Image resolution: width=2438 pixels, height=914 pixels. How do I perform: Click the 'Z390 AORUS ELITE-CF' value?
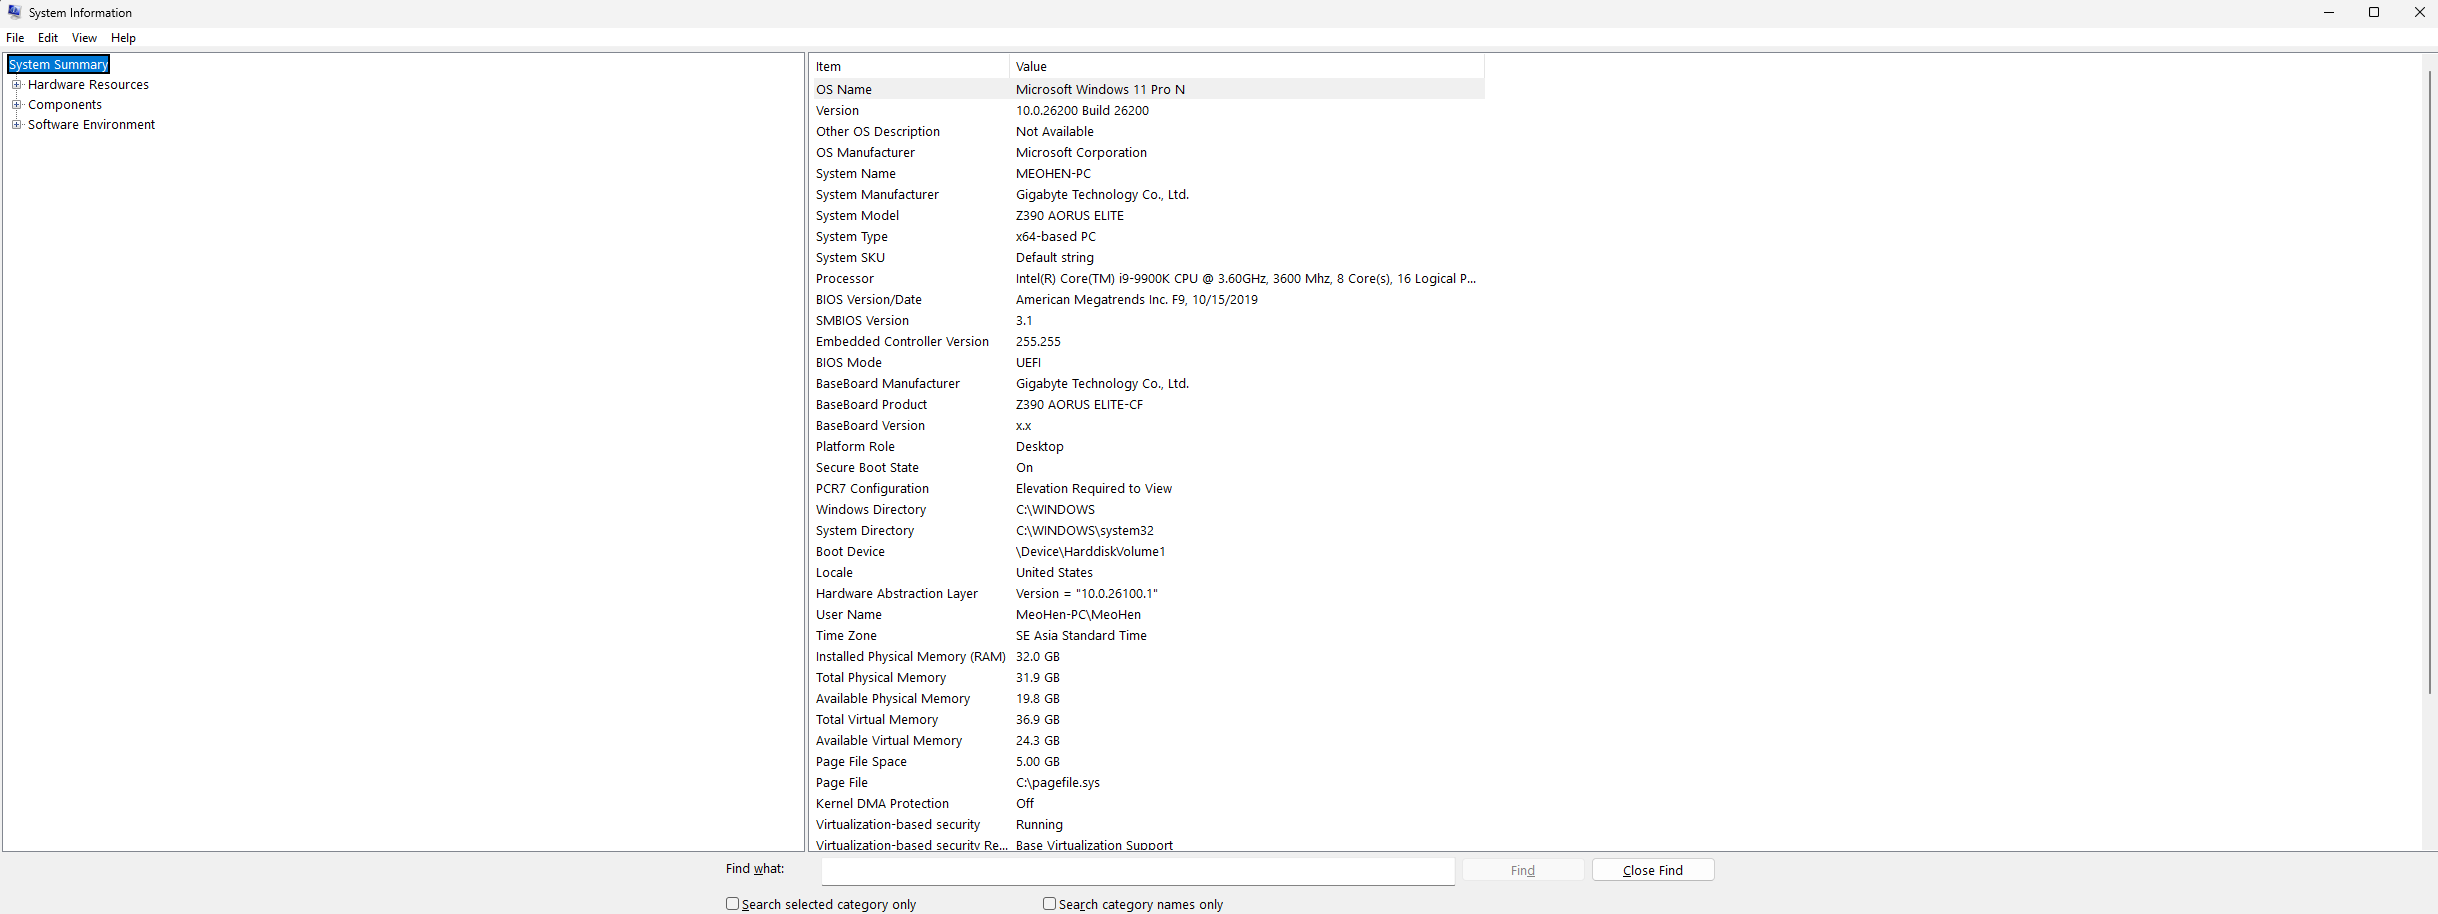click(1079, 405)
